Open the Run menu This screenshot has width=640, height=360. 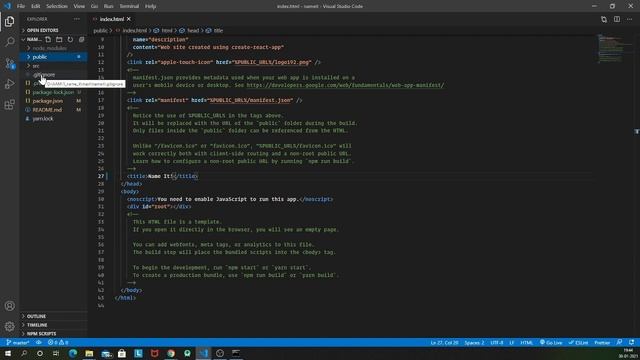[109, 6]
